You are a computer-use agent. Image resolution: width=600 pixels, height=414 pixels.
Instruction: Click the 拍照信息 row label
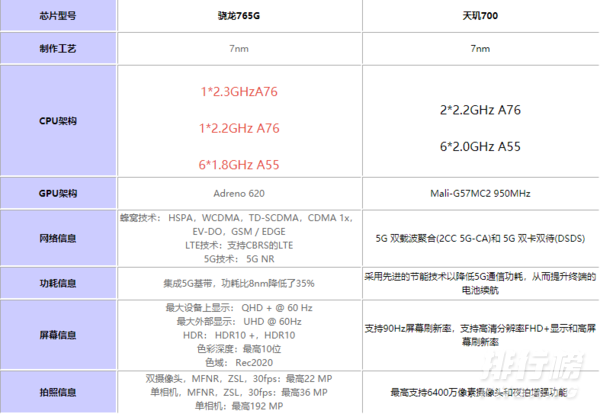58,392
